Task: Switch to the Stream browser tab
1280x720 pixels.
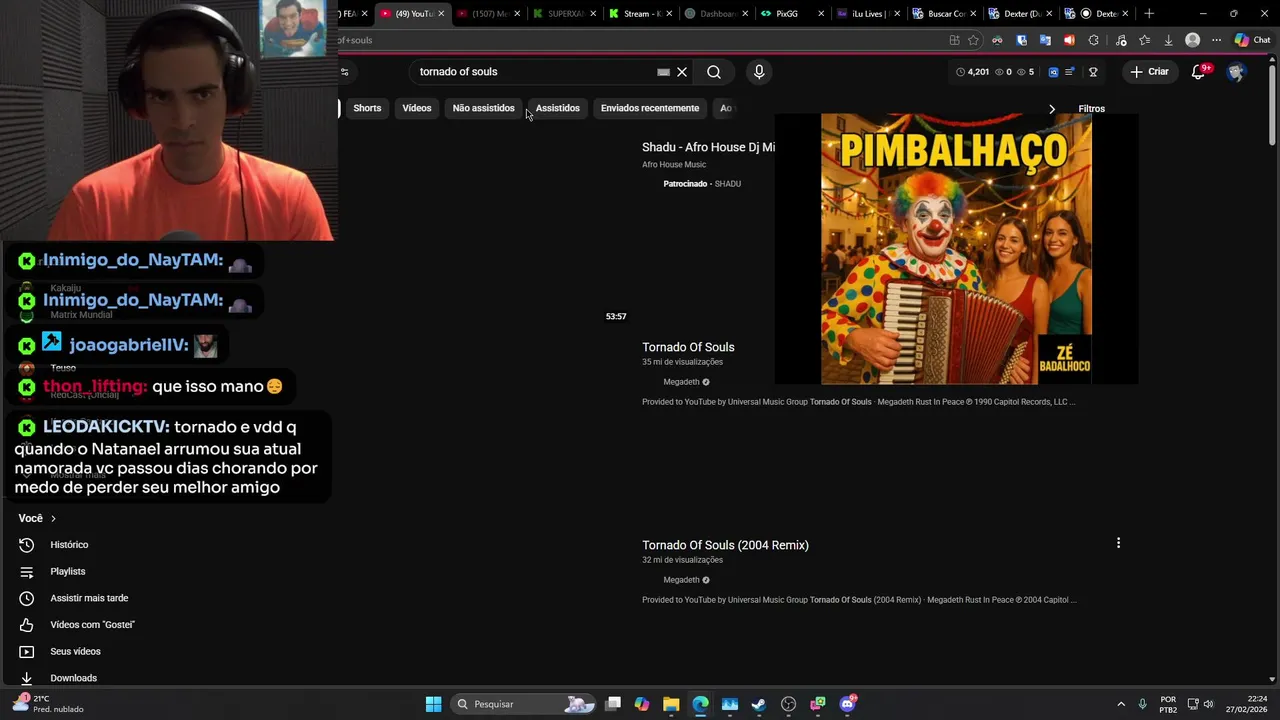Action: [x=641, y=13]
